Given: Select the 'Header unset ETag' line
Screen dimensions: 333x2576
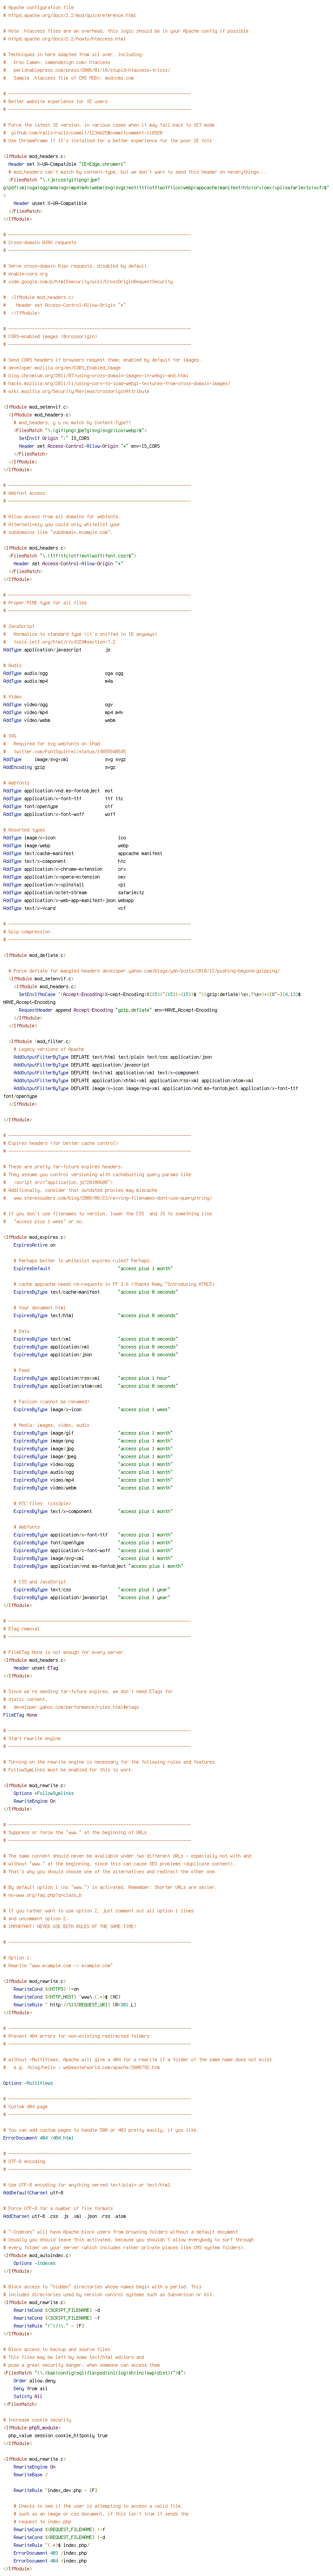Looking at the screenshot, I should (x=36, y=1668).
